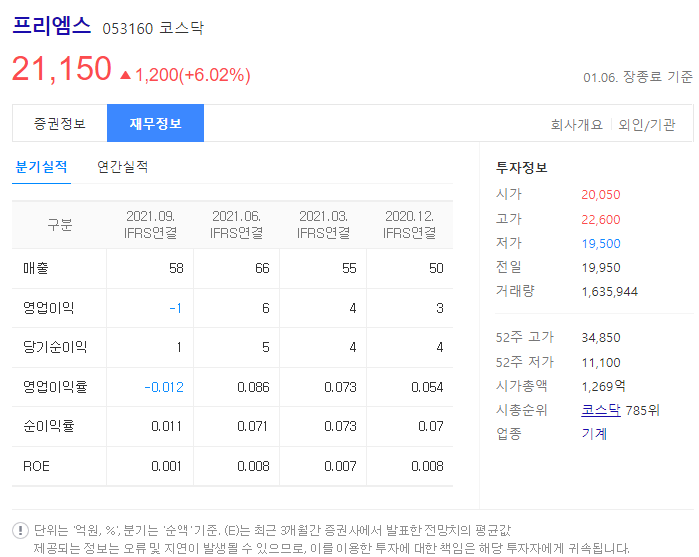Click the ROE value 0.001
Screen dimensions: 699x557
point(166,466)
